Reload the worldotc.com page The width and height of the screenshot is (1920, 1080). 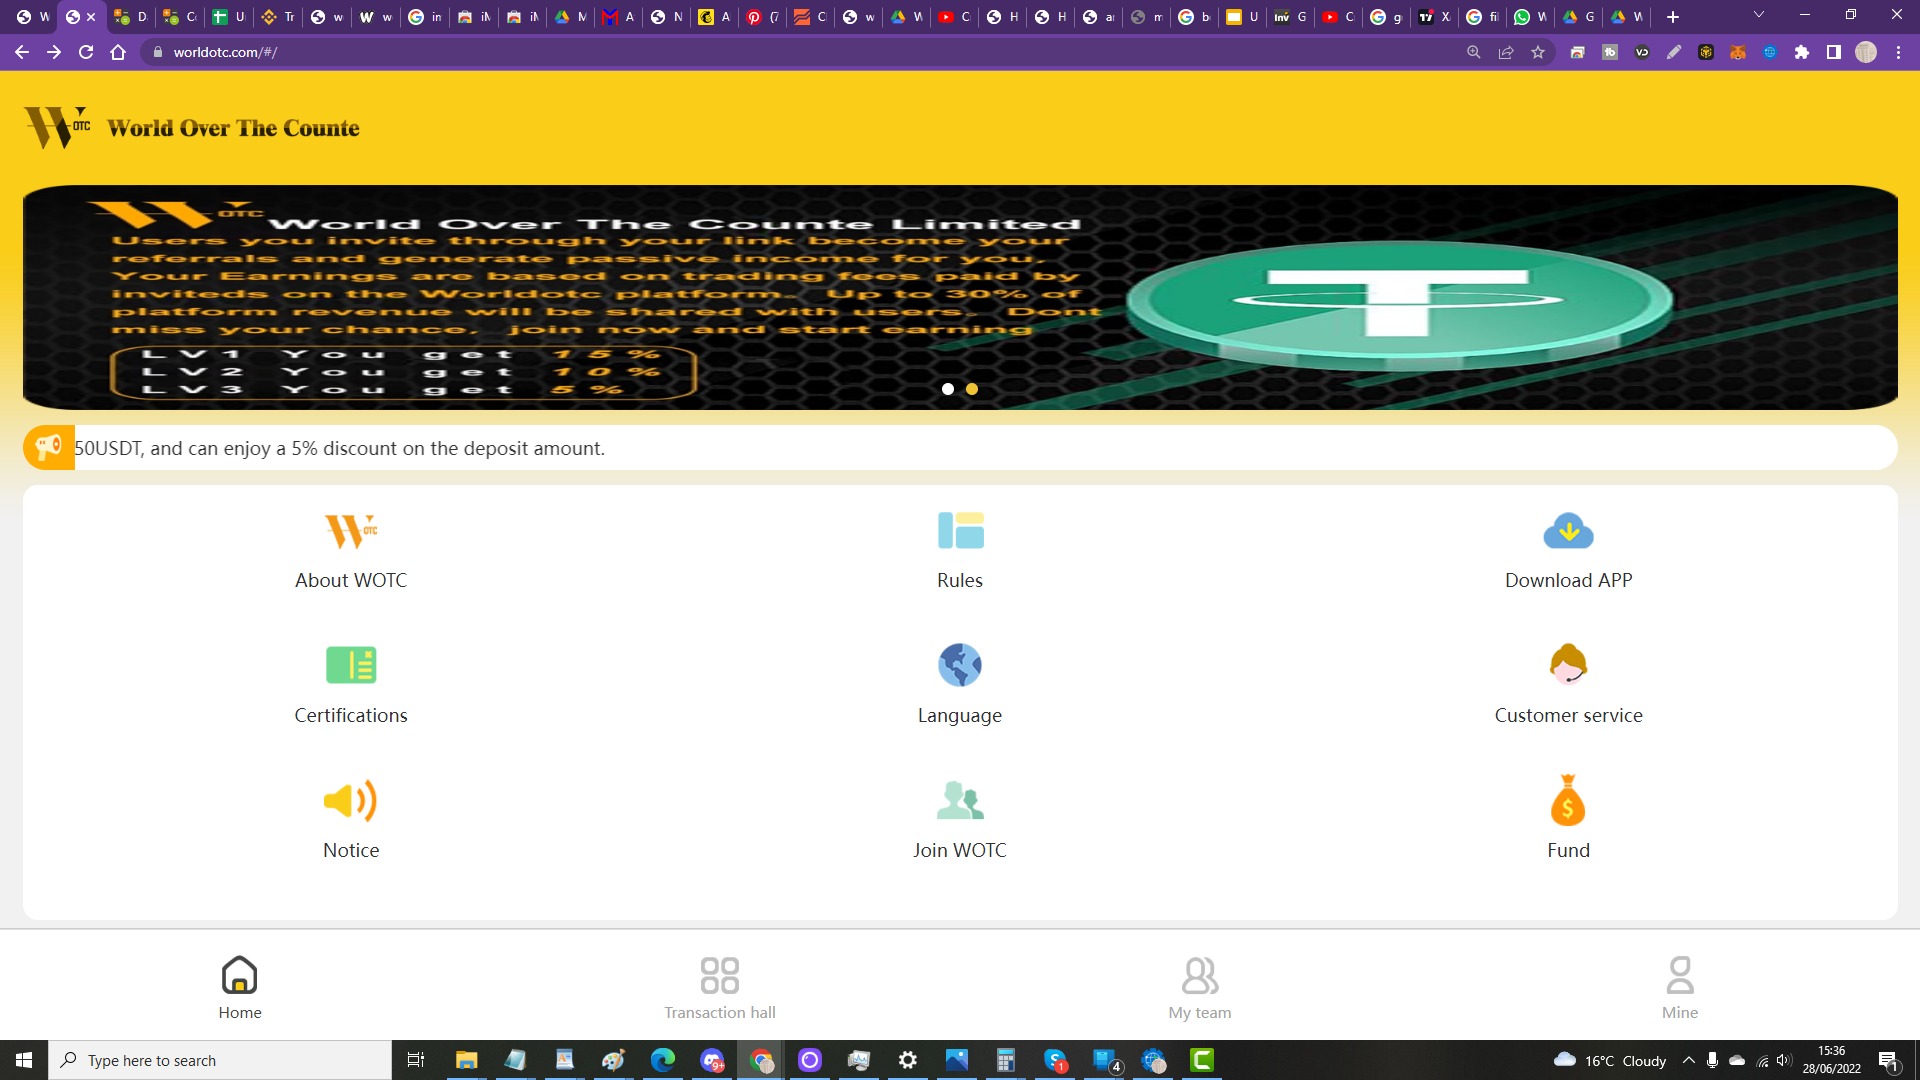(86, 52)
